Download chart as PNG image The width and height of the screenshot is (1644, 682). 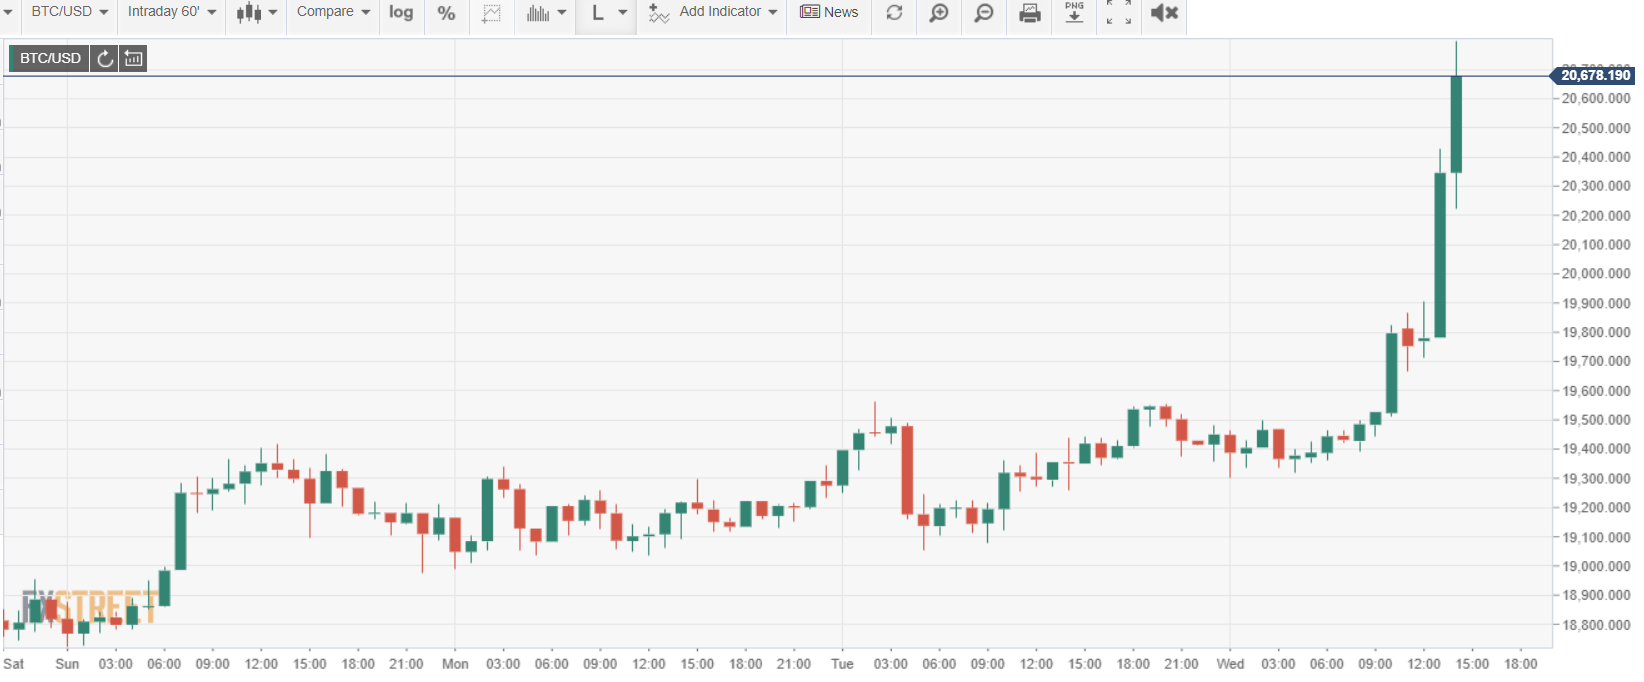(x=1074, y=13)
